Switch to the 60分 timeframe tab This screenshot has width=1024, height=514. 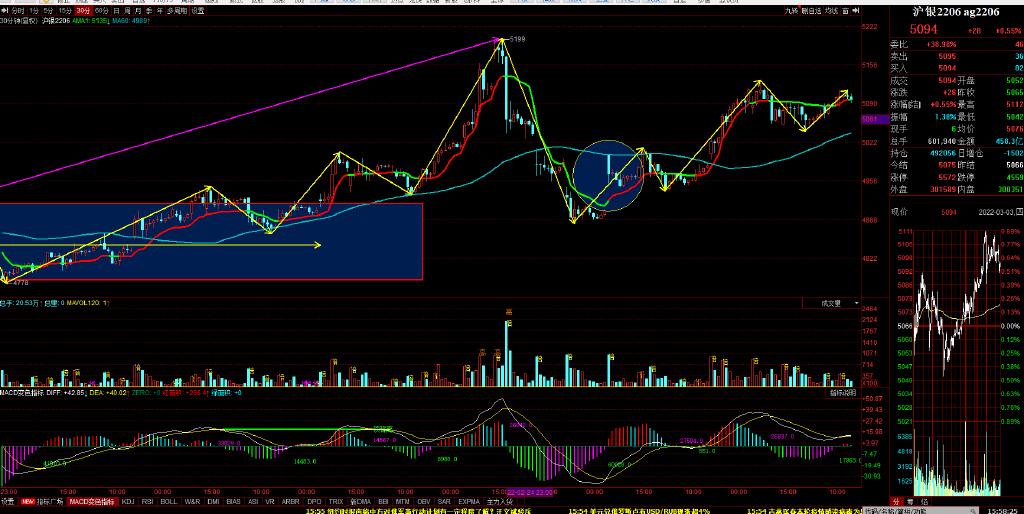click(101, 10)
